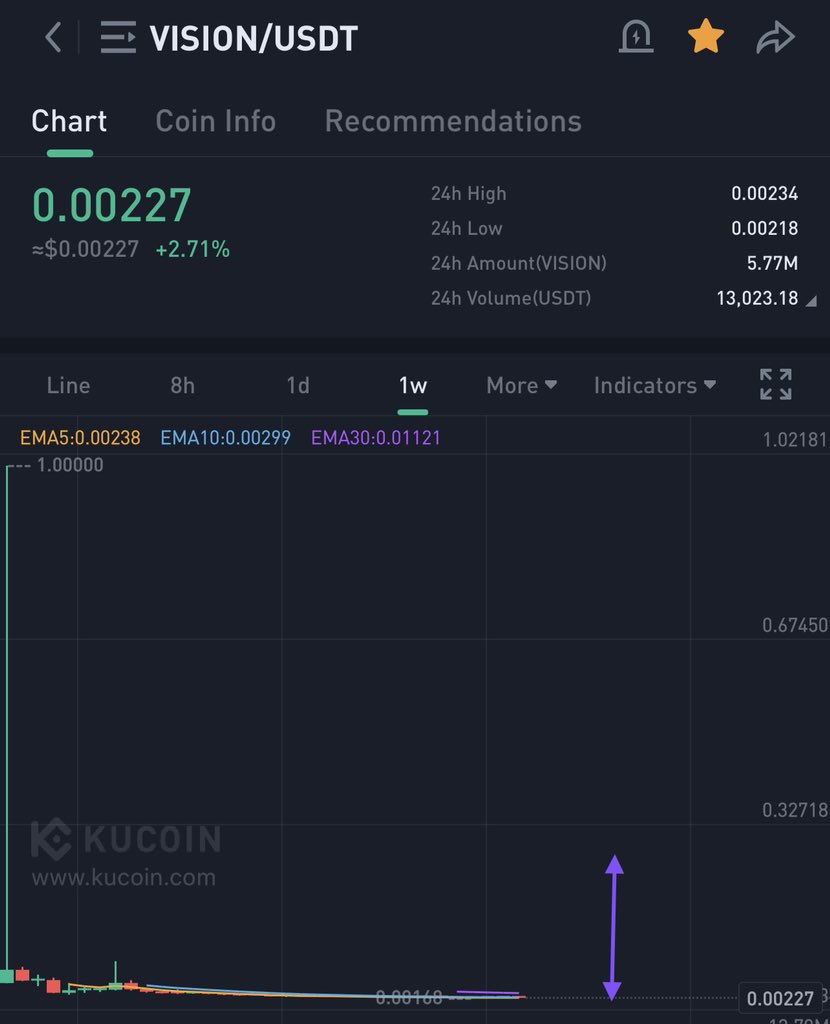This screenshot has height=1024, width=830.
Task: Expand the chart to fullscreen
Action: (x=775, y=384)
